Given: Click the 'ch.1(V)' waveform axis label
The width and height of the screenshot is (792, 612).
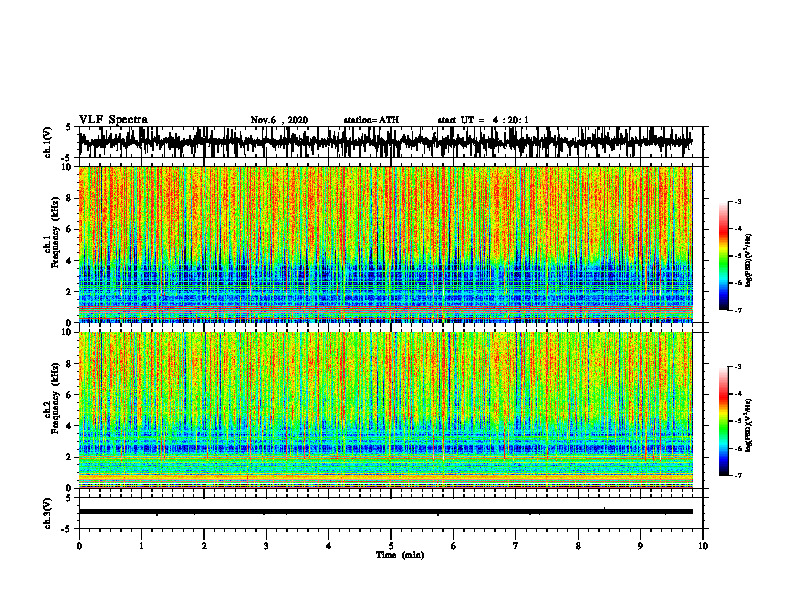Looking at the screenshot, I should pos(47,142).
